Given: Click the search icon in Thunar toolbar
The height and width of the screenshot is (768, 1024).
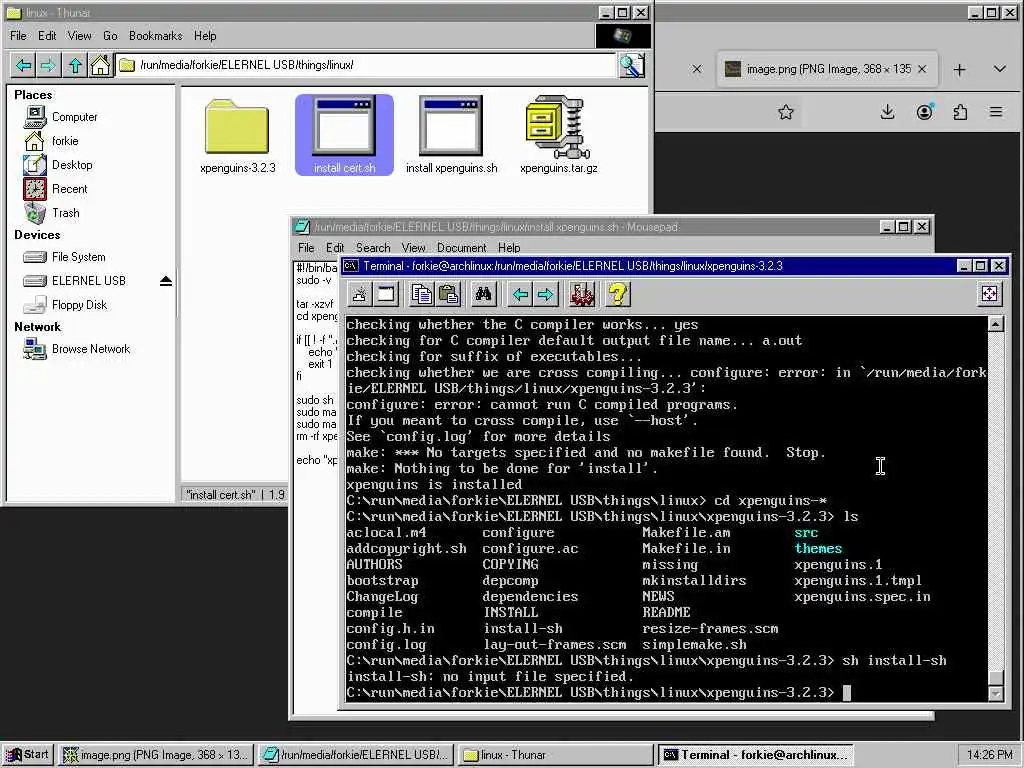Looking at the screenshot, I should pyautogui.click(x=632, y=65).
